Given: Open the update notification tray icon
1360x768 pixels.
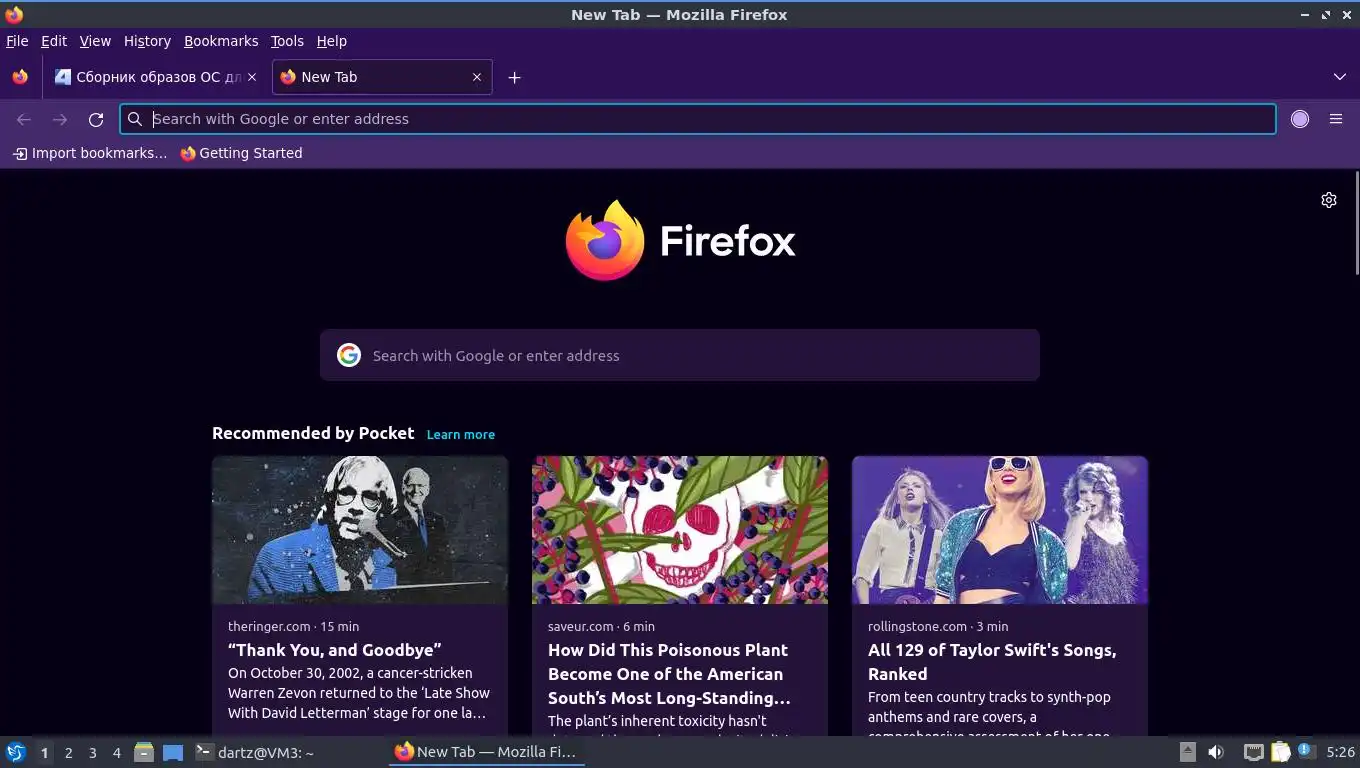Looking at the screenshot, I should click(1305, 750).
